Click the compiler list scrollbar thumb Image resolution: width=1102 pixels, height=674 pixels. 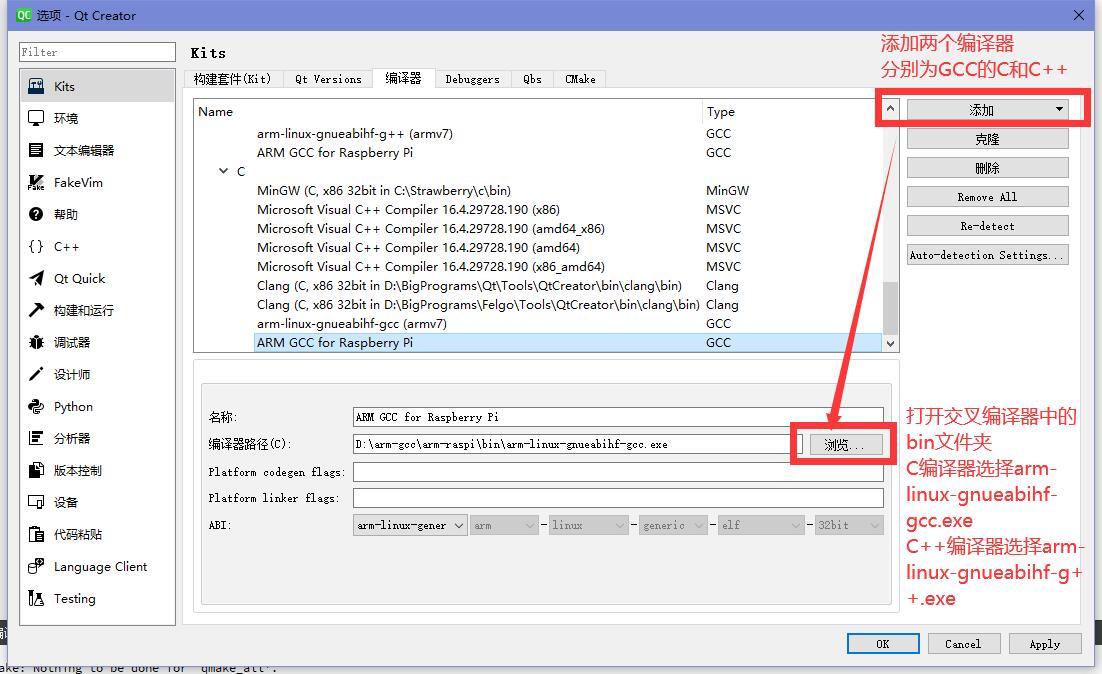coord(890,308)
